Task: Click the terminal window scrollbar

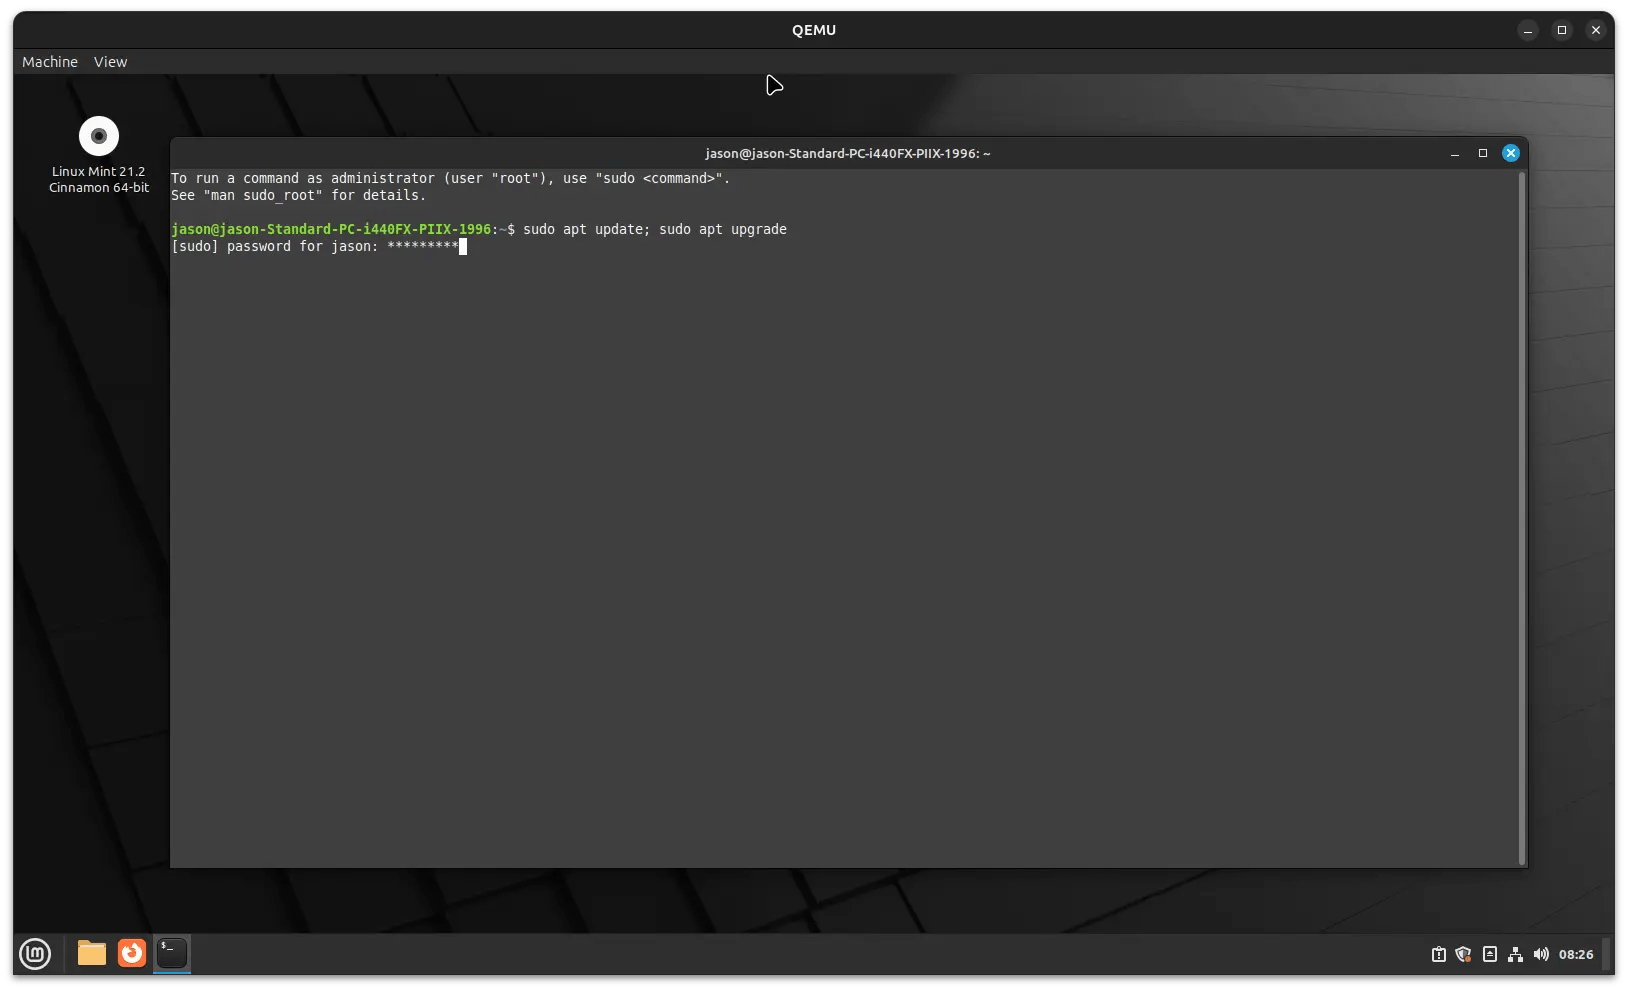Action: (x=1520, y=500)
